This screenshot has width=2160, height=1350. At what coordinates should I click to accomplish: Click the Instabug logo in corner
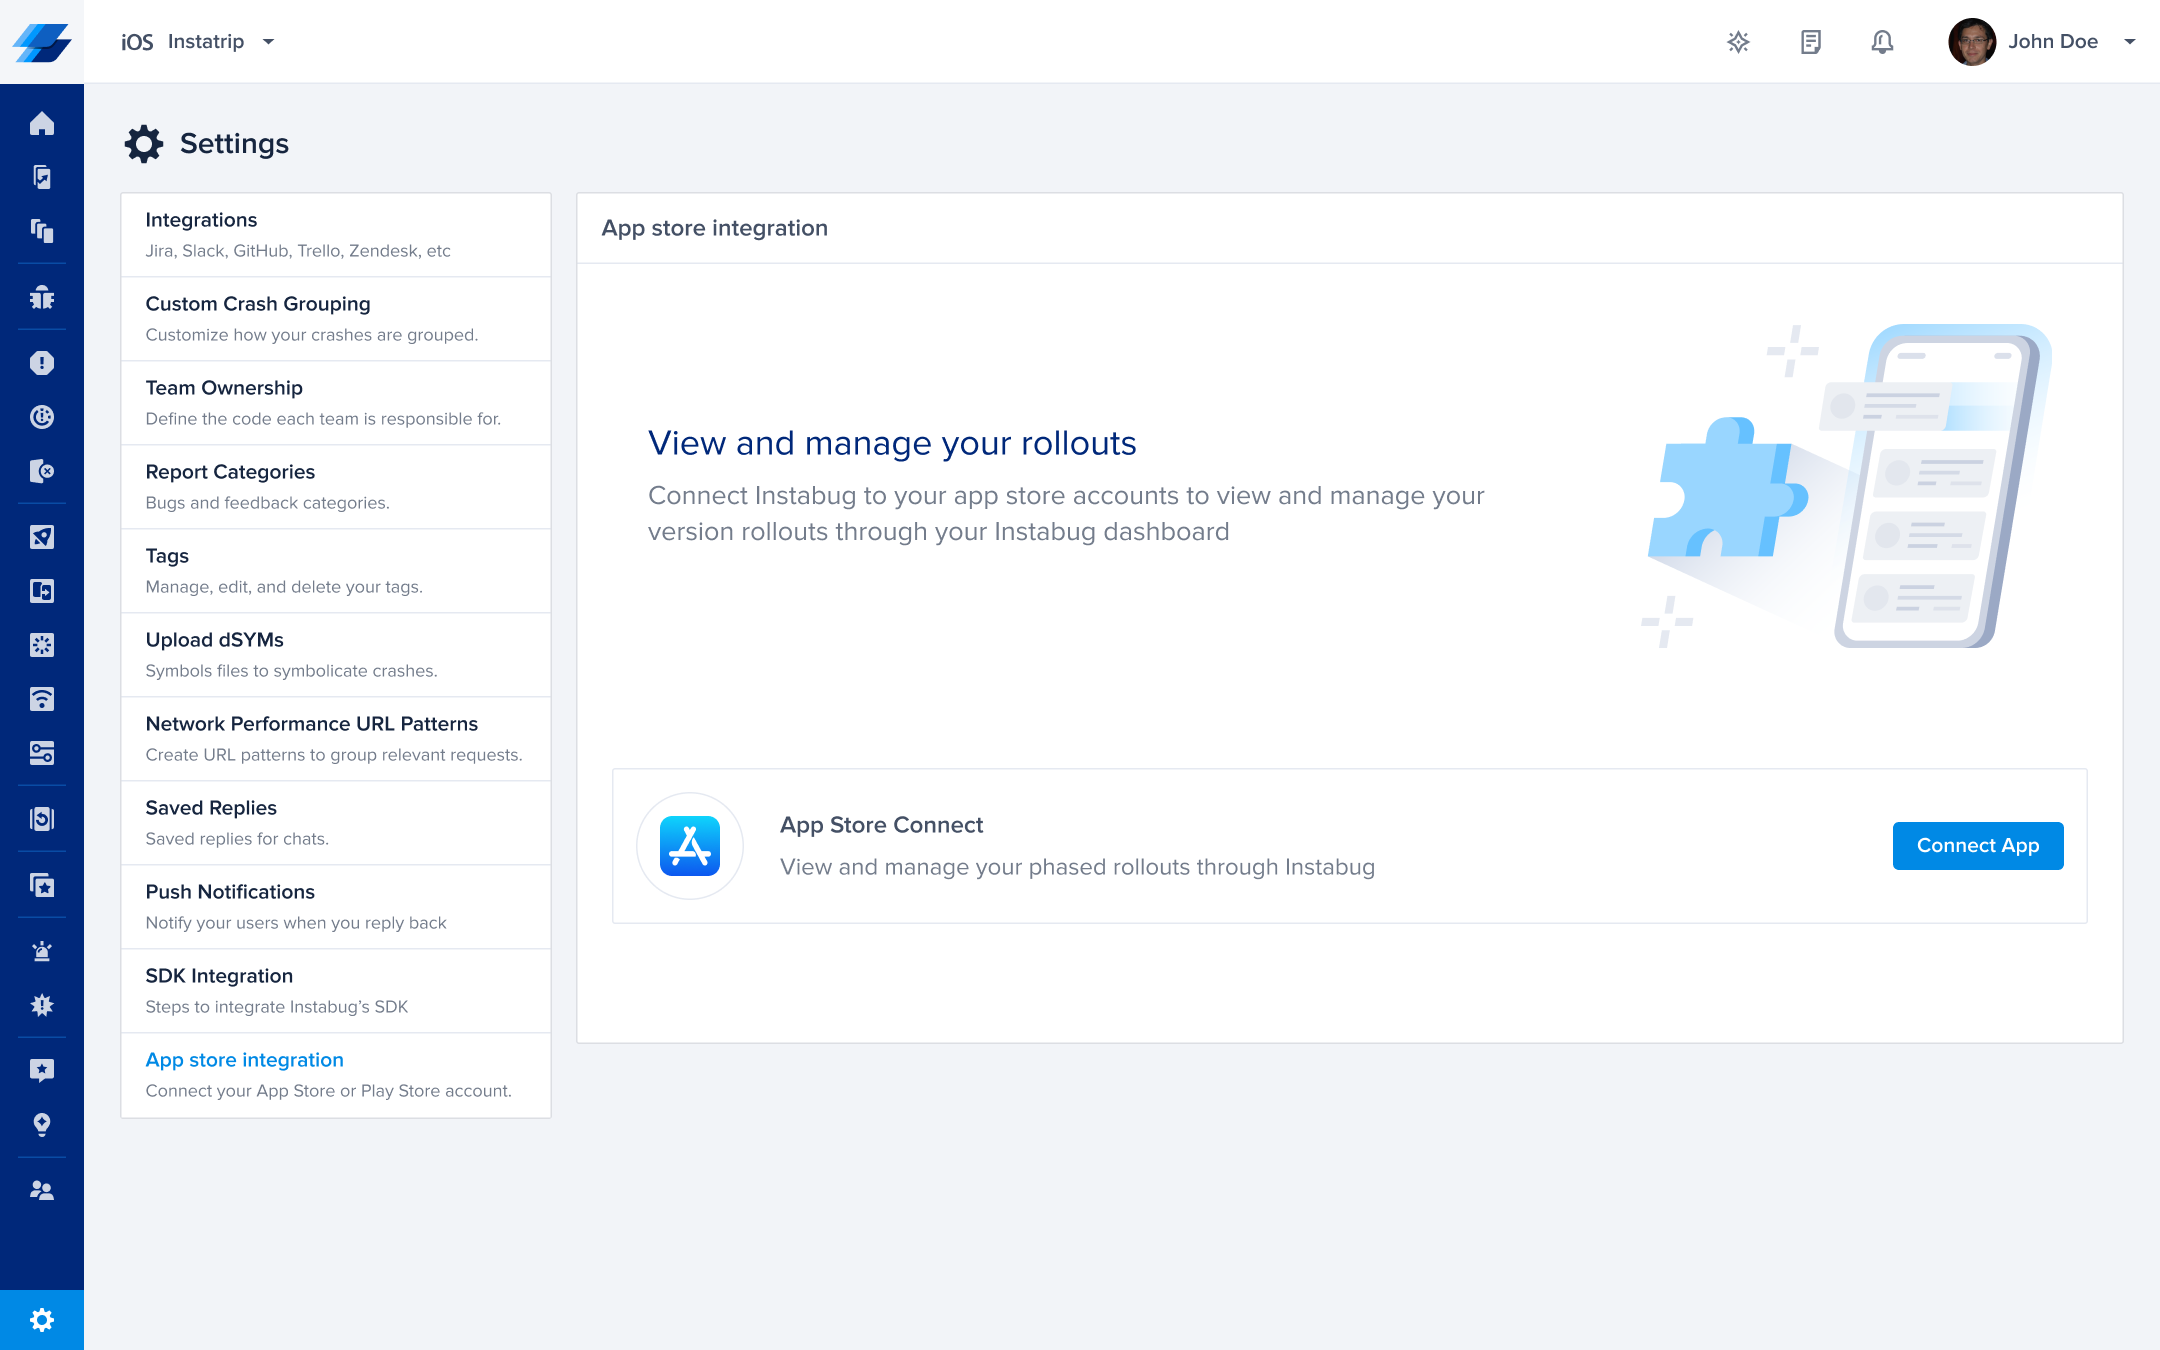tap(42, 41)
